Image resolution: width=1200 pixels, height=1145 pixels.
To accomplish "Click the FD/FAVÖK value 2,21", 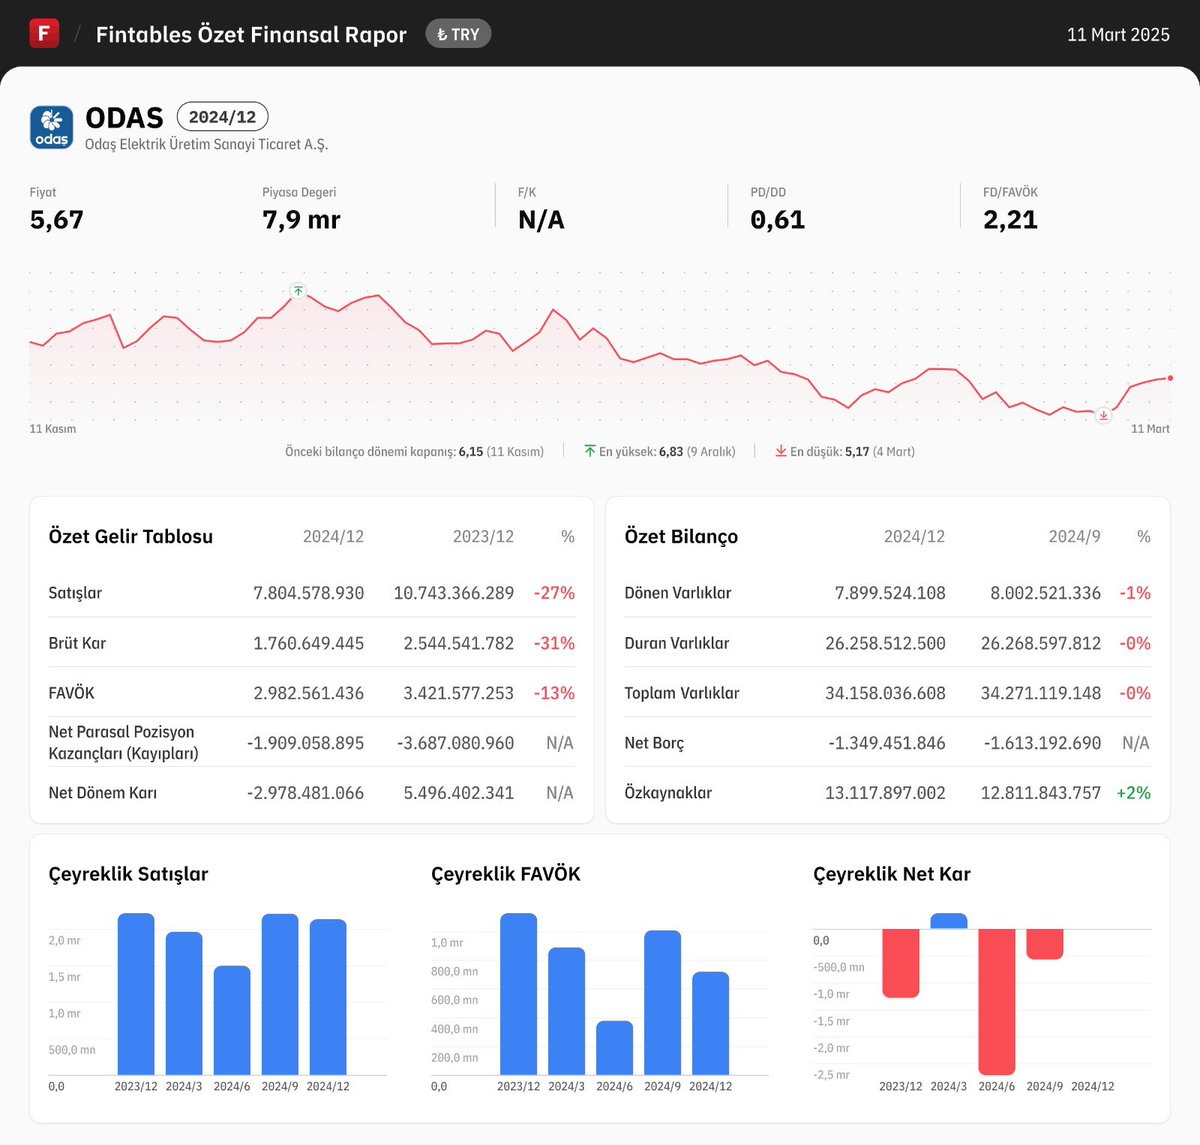I will point(1010,220).
